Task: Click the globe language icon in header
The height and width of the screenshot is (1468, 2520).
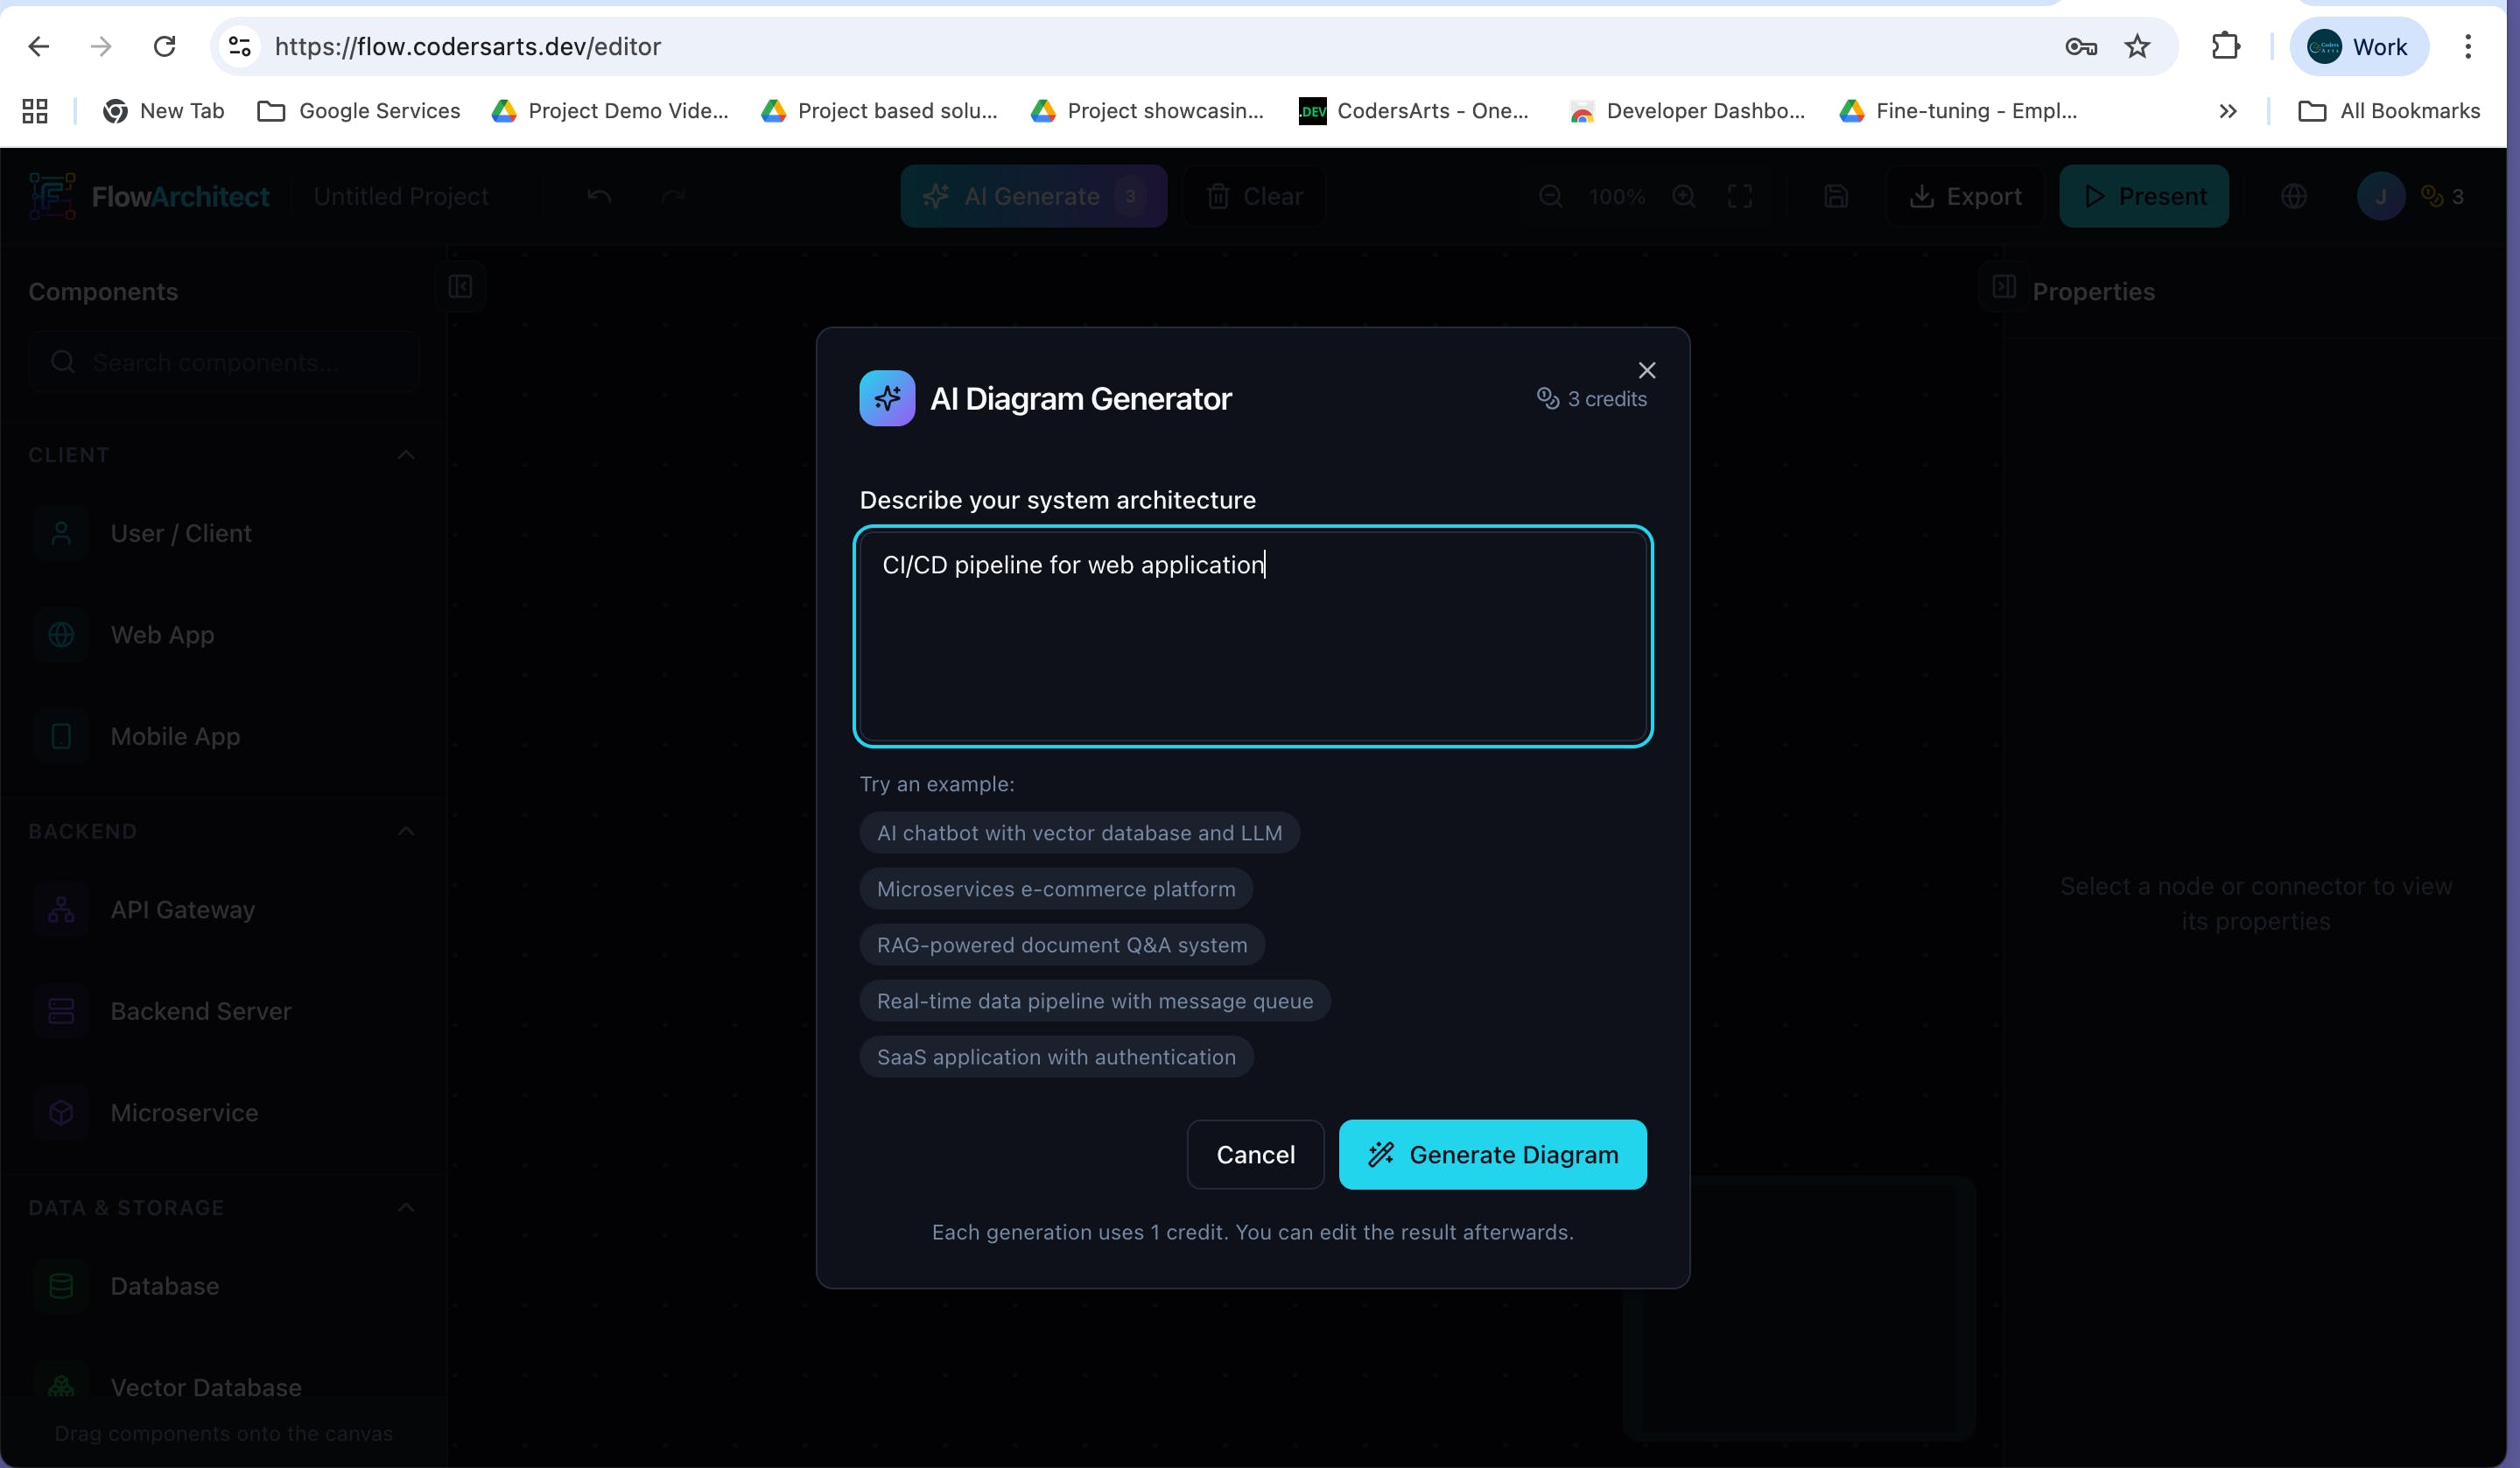Action: [2294, 196]
